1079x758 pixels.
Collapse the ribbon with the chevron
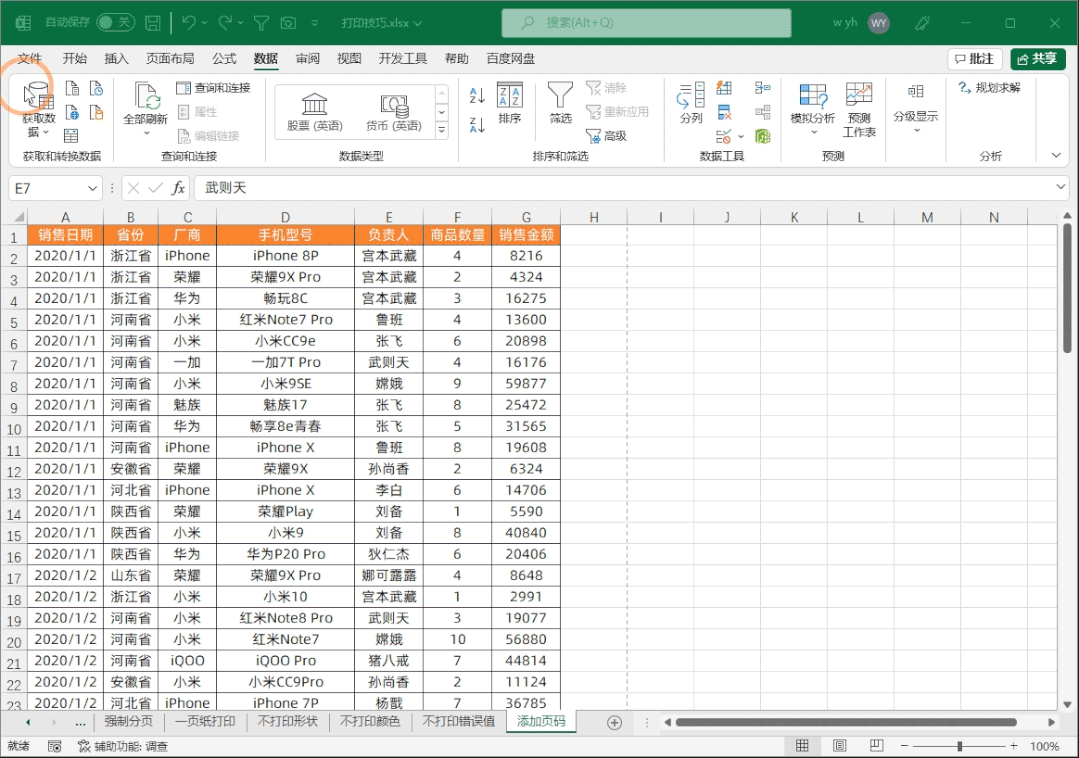click(x=1056, y=155)
